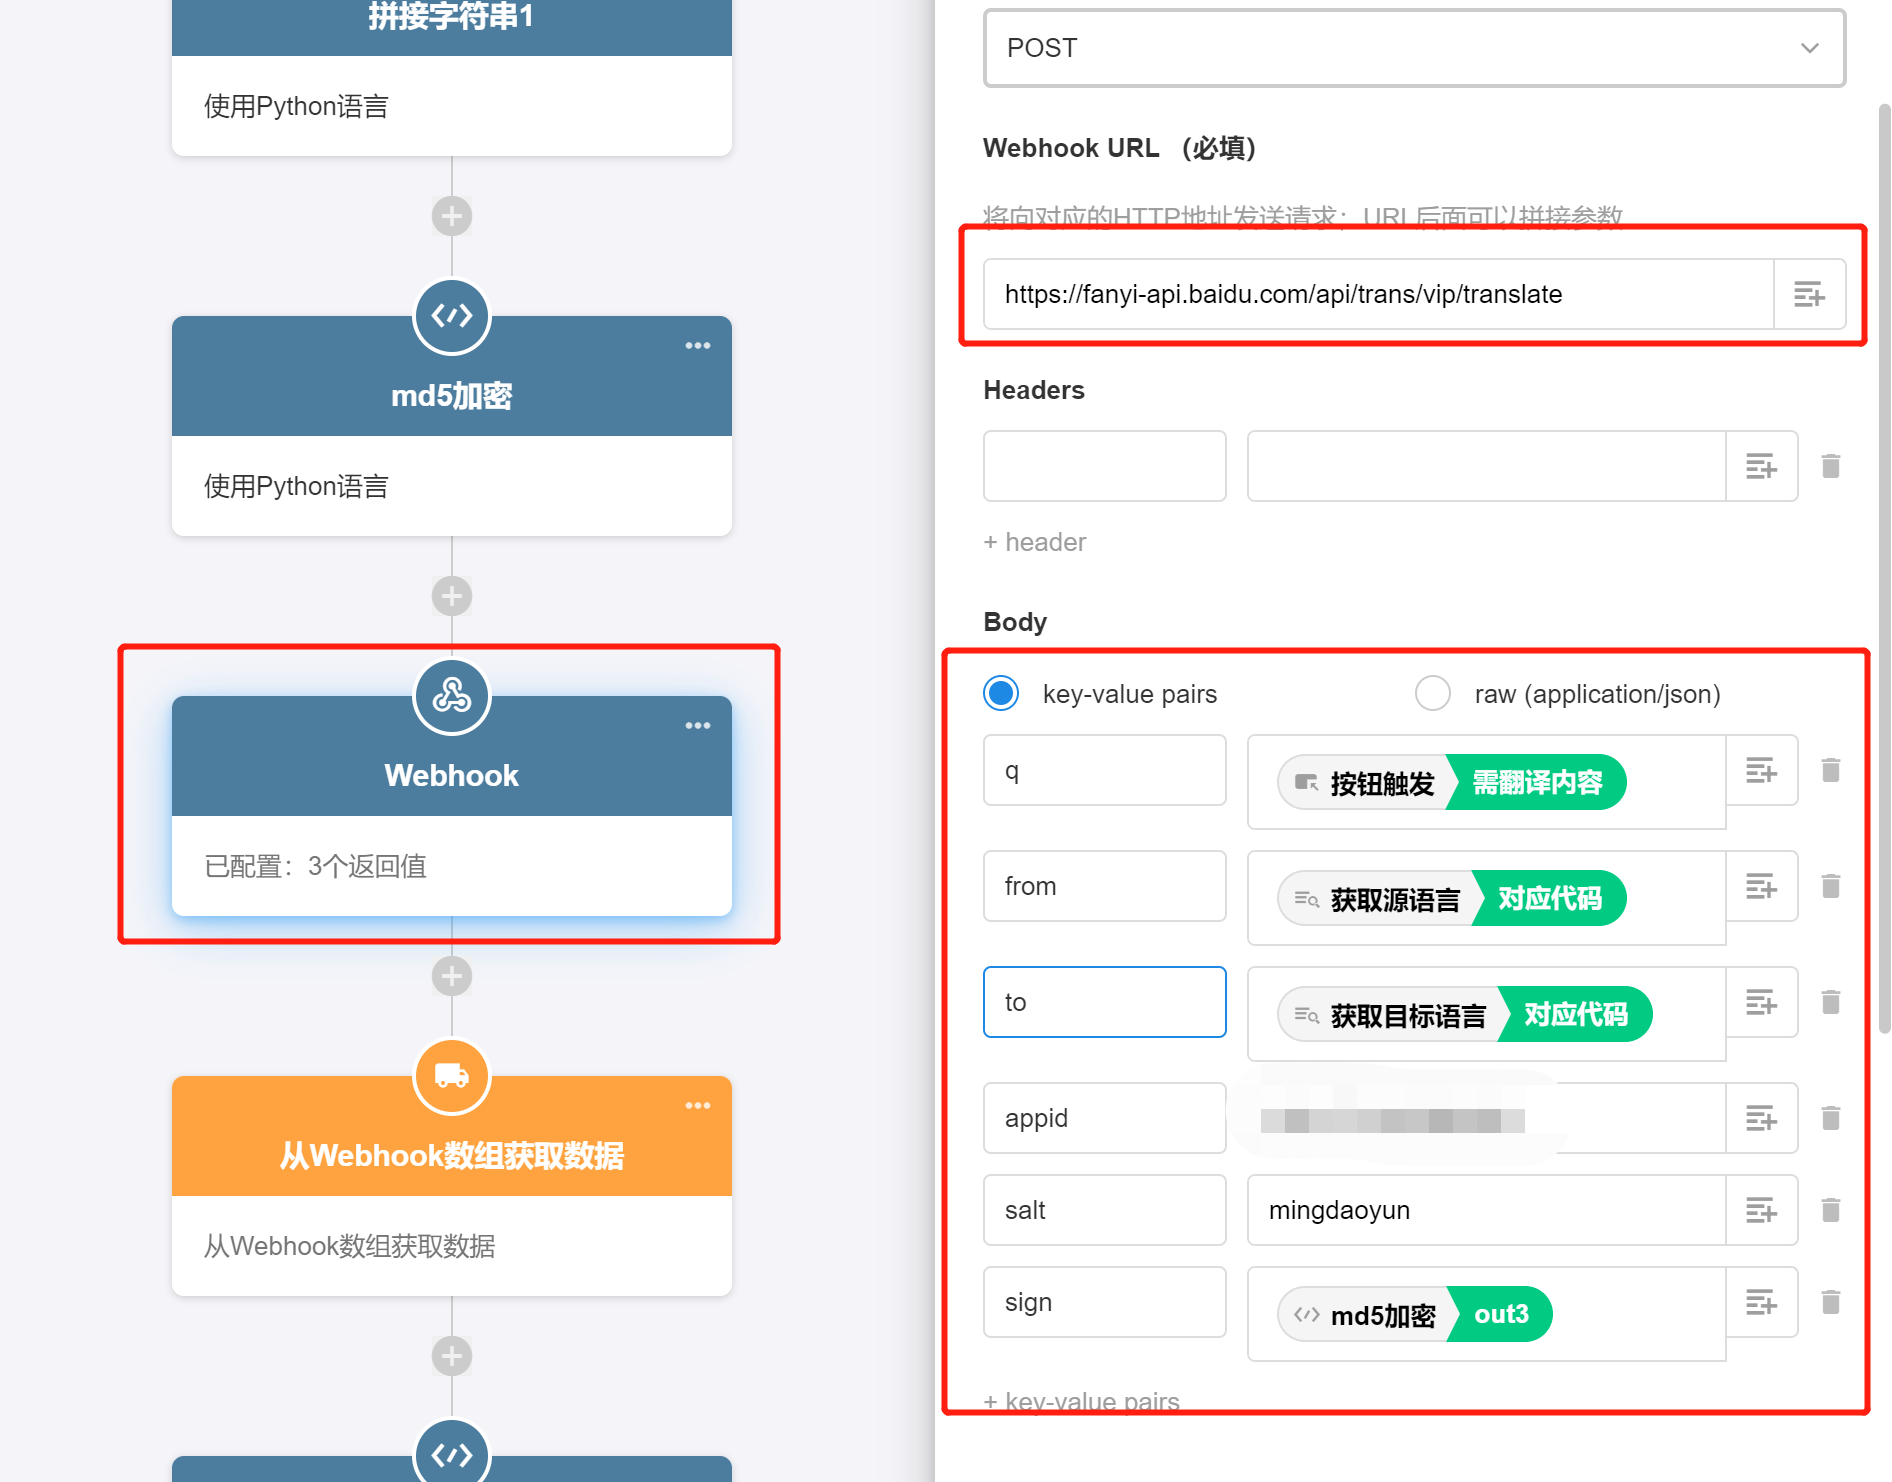Delete the 'to' key-value pair
Viewport: 1892px width, 1482px height.
pos(1831,1002)
